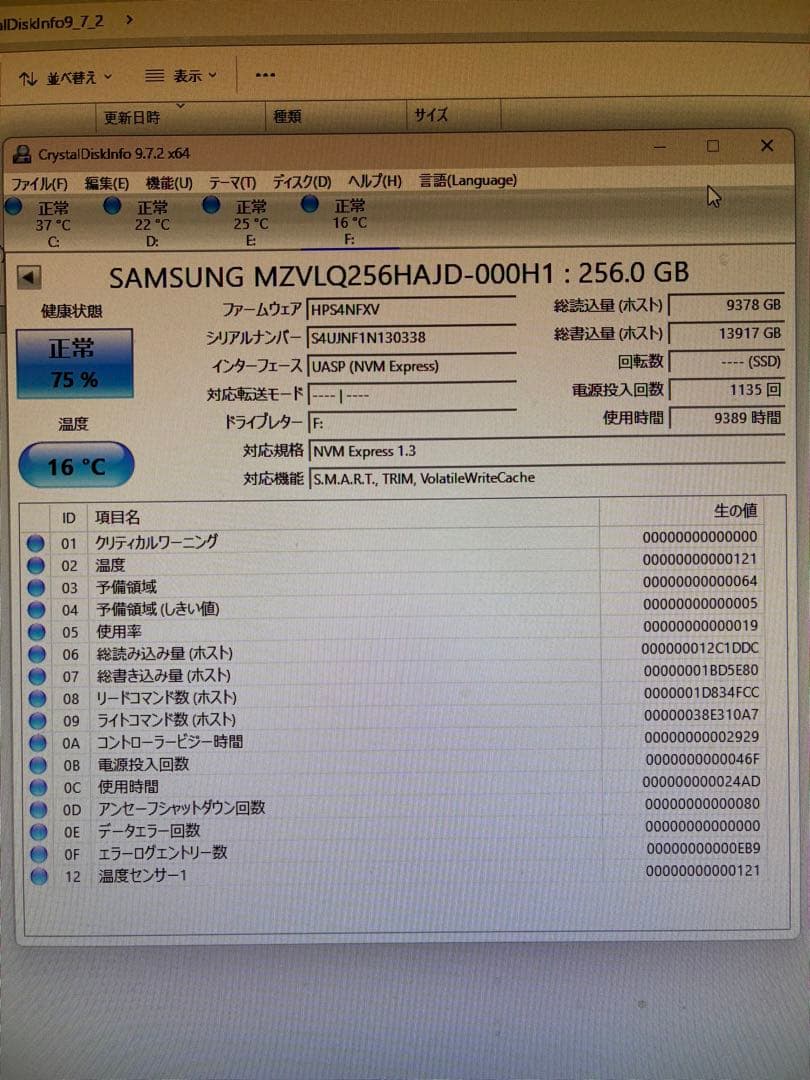Open the ファイル(F) menu

(x=39, y=184)
